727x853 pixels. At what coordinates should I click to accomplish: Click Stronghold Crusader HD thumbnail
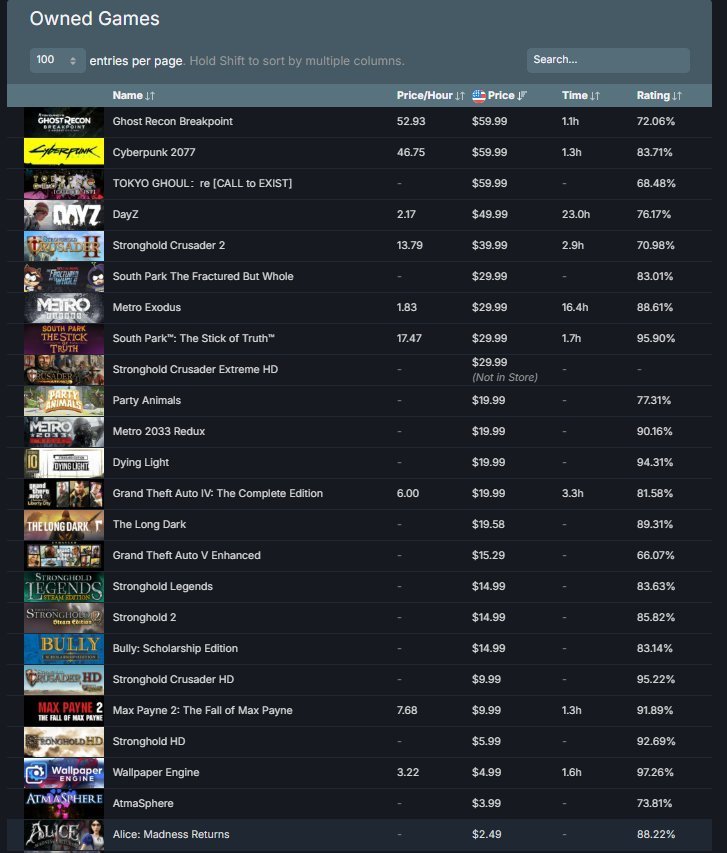[64, 679]
